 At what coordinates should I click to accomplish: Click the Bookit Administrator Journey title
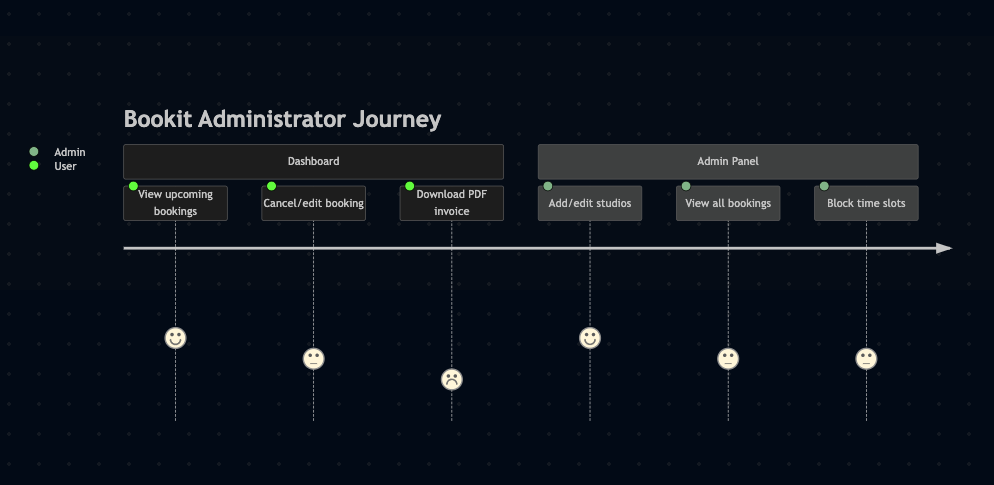pos(282,119)
